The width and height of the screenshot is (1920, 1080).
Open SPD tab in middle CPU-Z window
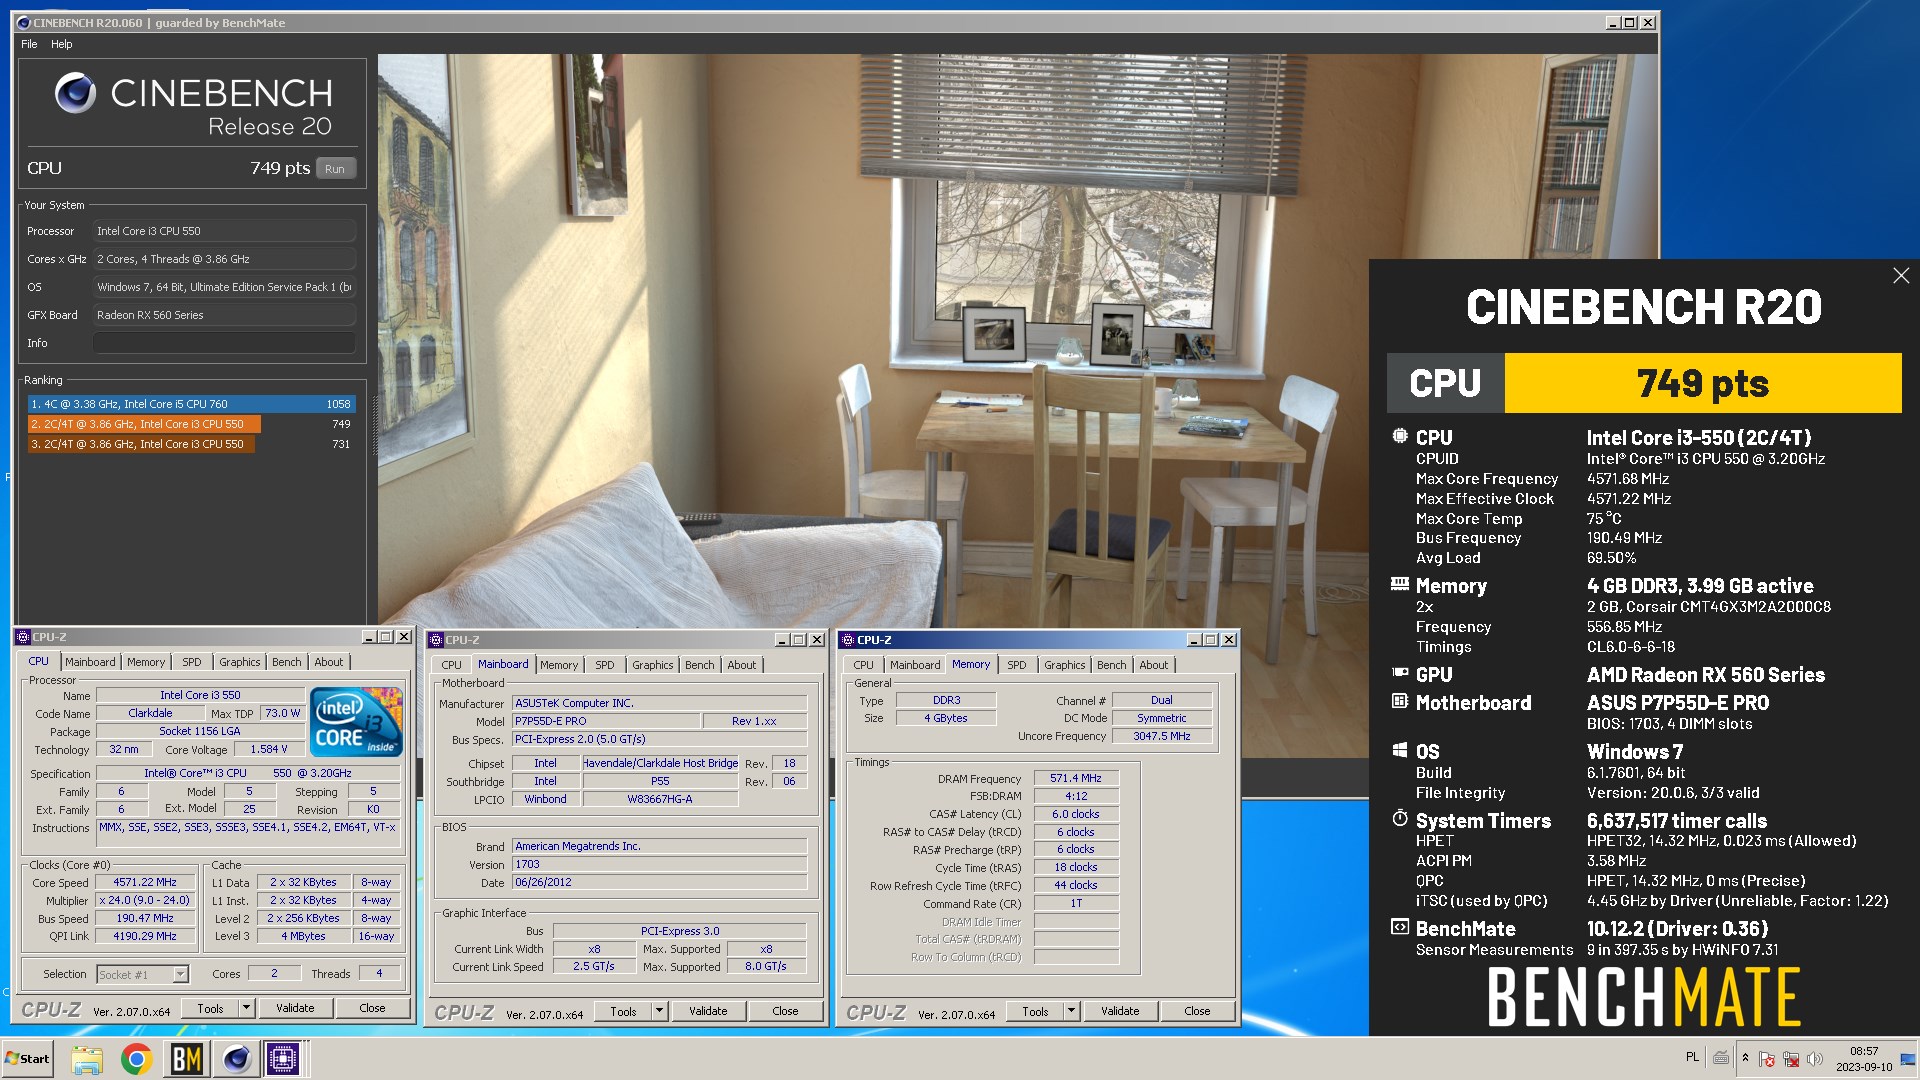point(605,665)
